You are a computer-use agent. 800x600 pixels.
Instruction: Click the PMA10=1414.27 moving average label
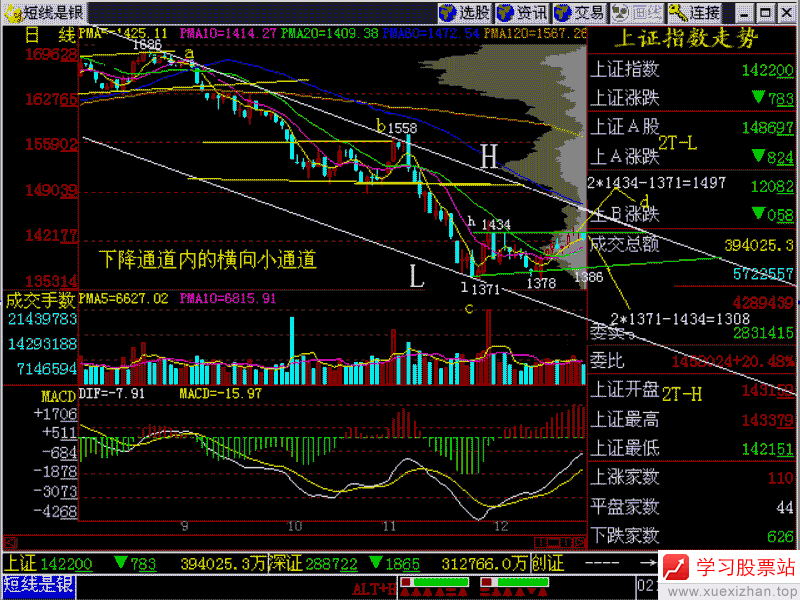tap(228, 34)
